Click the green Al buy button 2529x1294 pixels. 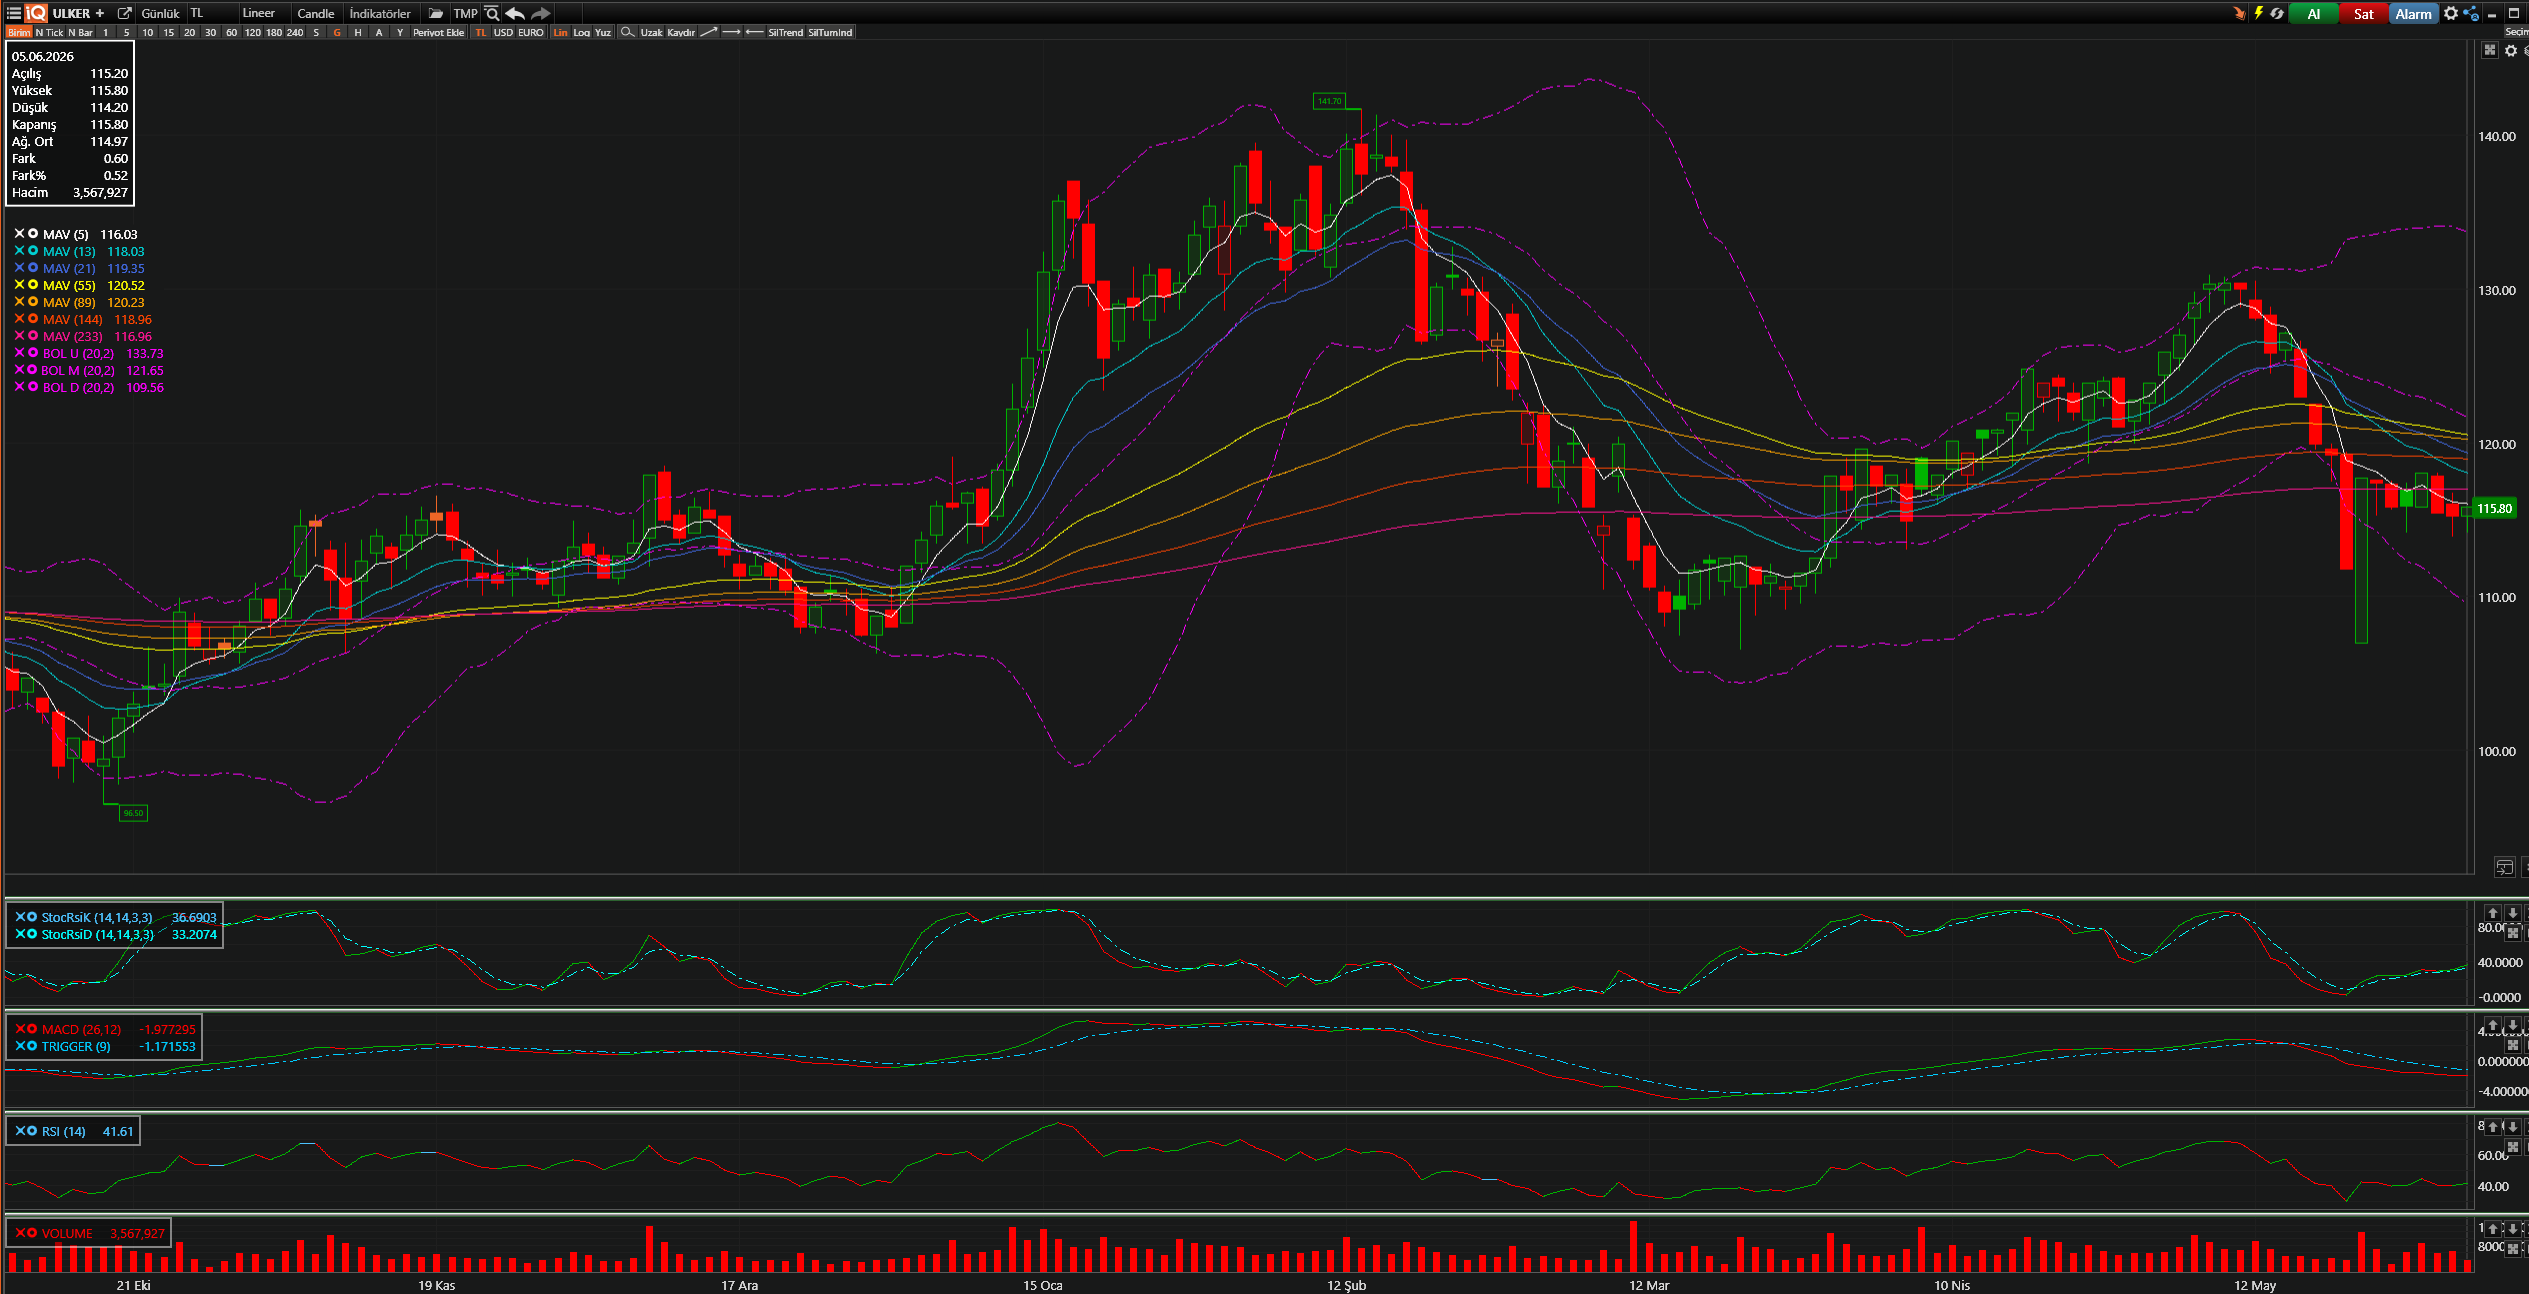[2313, 13]
